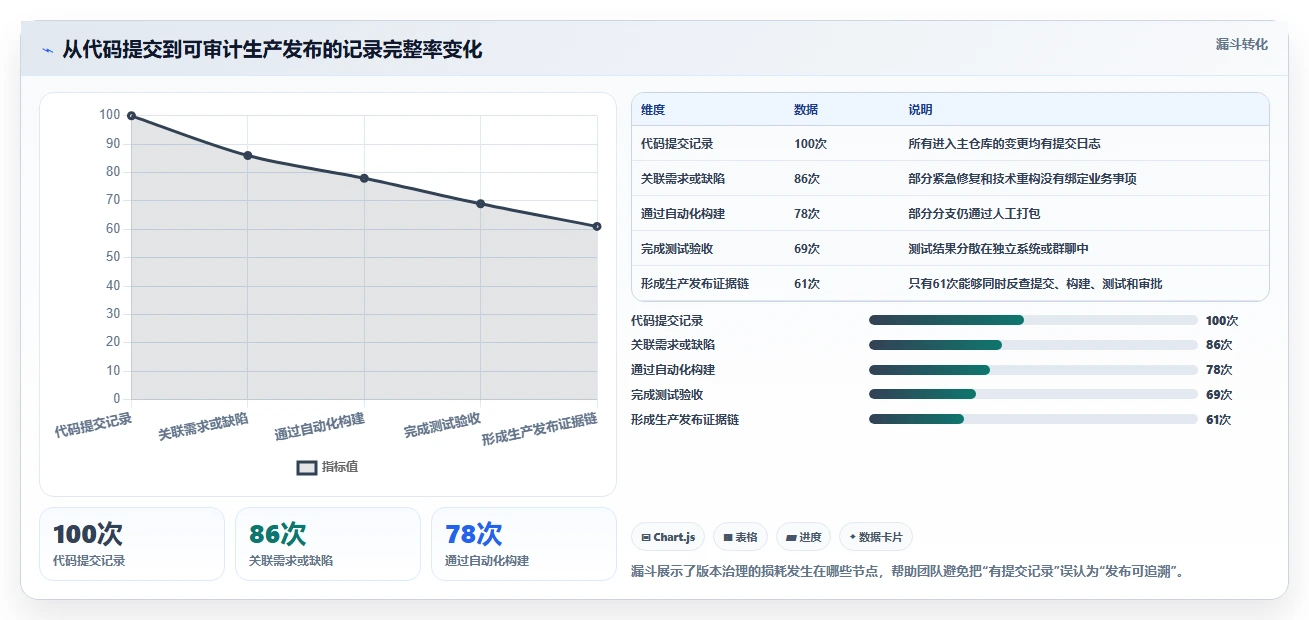Click the 69次 value in the table
Image resolution: width=1309 pixels, height=620 pixels.
click(x=807, y=249)
